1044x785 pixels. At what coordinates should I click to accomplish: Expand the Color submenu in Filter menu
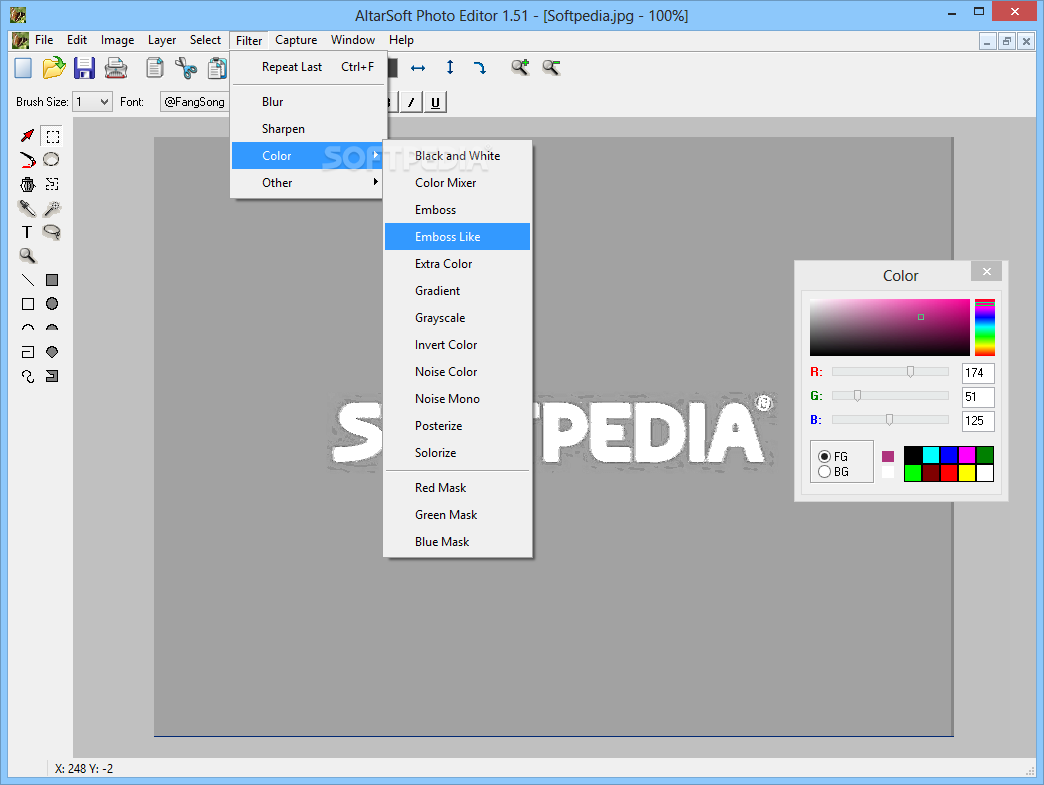coord(308,156)
